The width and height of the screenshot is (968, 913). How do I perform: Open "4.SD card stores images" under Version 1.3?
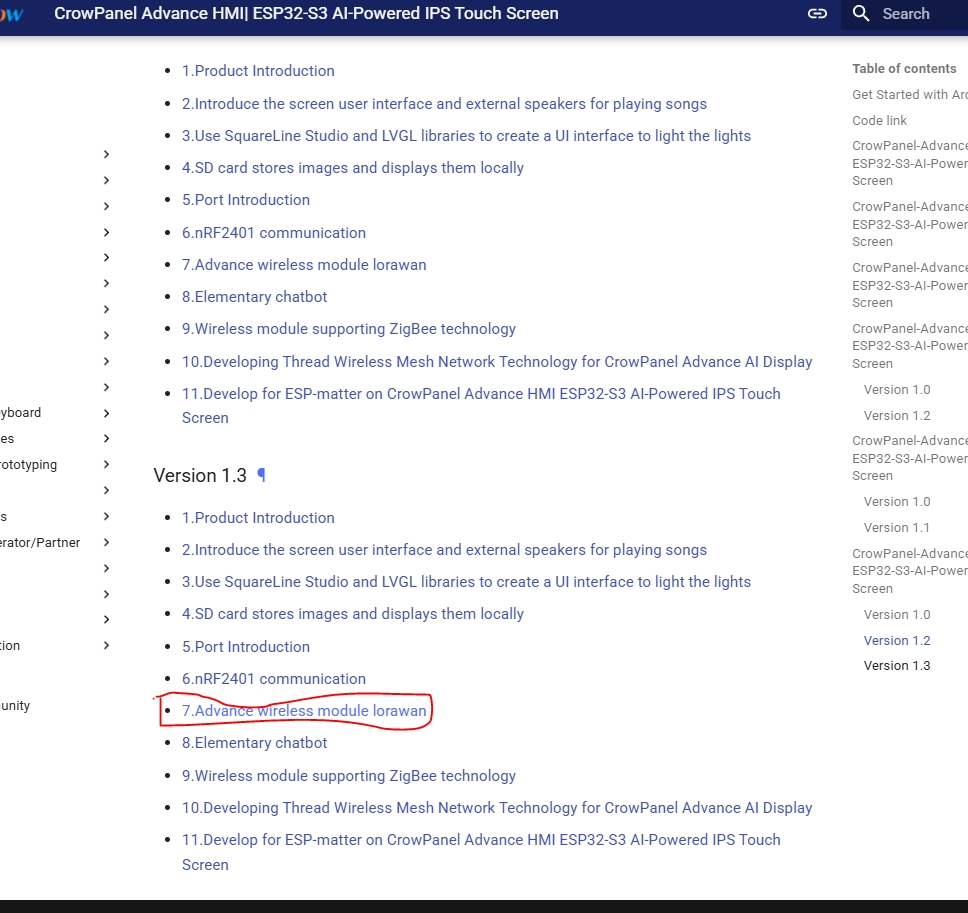[x=353, y=614]
